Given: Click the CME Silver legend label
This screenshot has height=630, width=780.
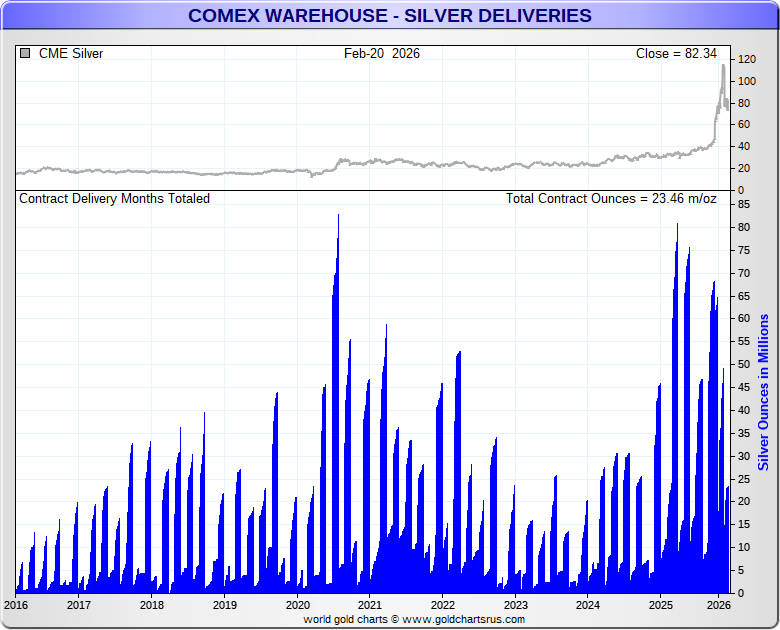Looking at the screenshot, I should (70, 54).
